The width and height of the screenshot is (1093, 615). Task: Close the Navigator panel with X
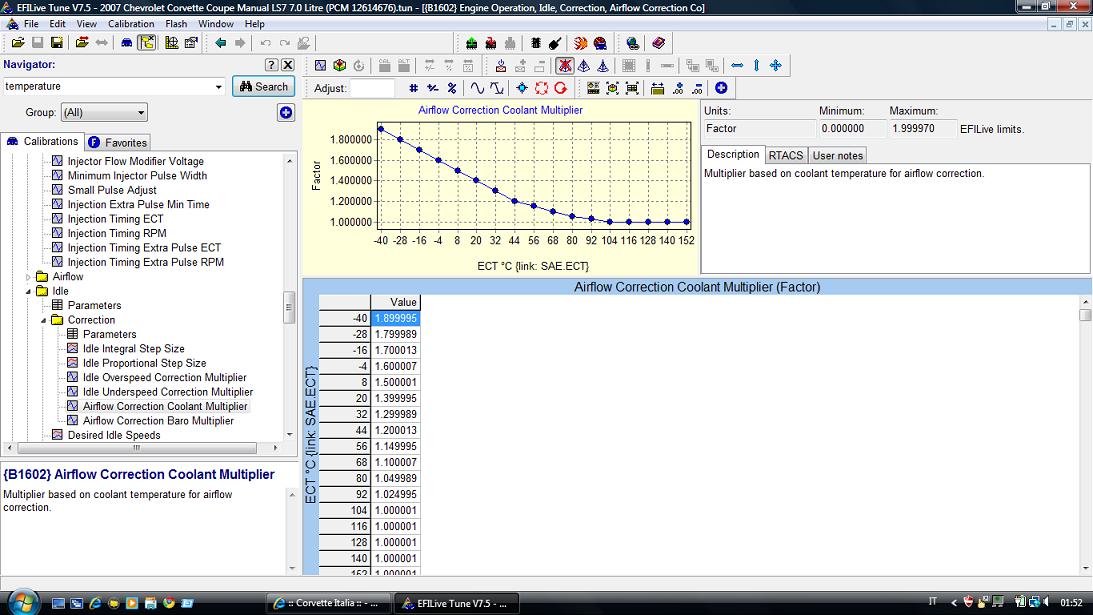[x=288, y=65]
